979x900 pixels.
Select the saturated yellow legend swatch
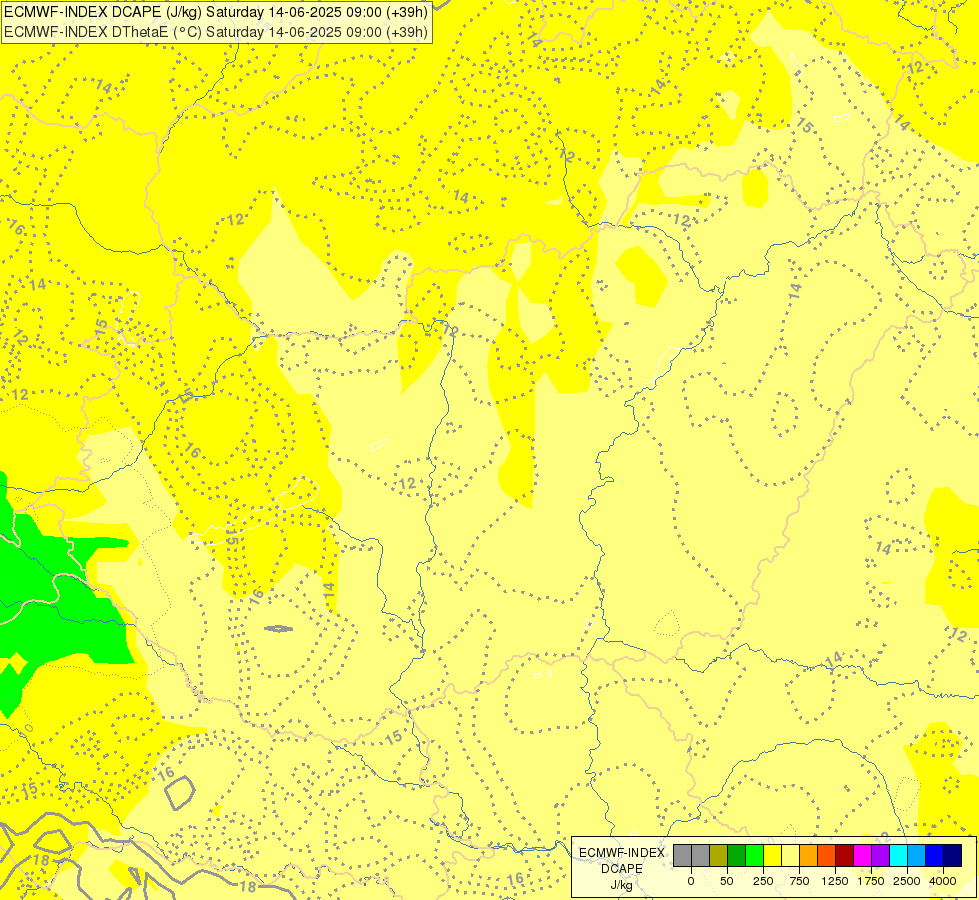point(773,855)
